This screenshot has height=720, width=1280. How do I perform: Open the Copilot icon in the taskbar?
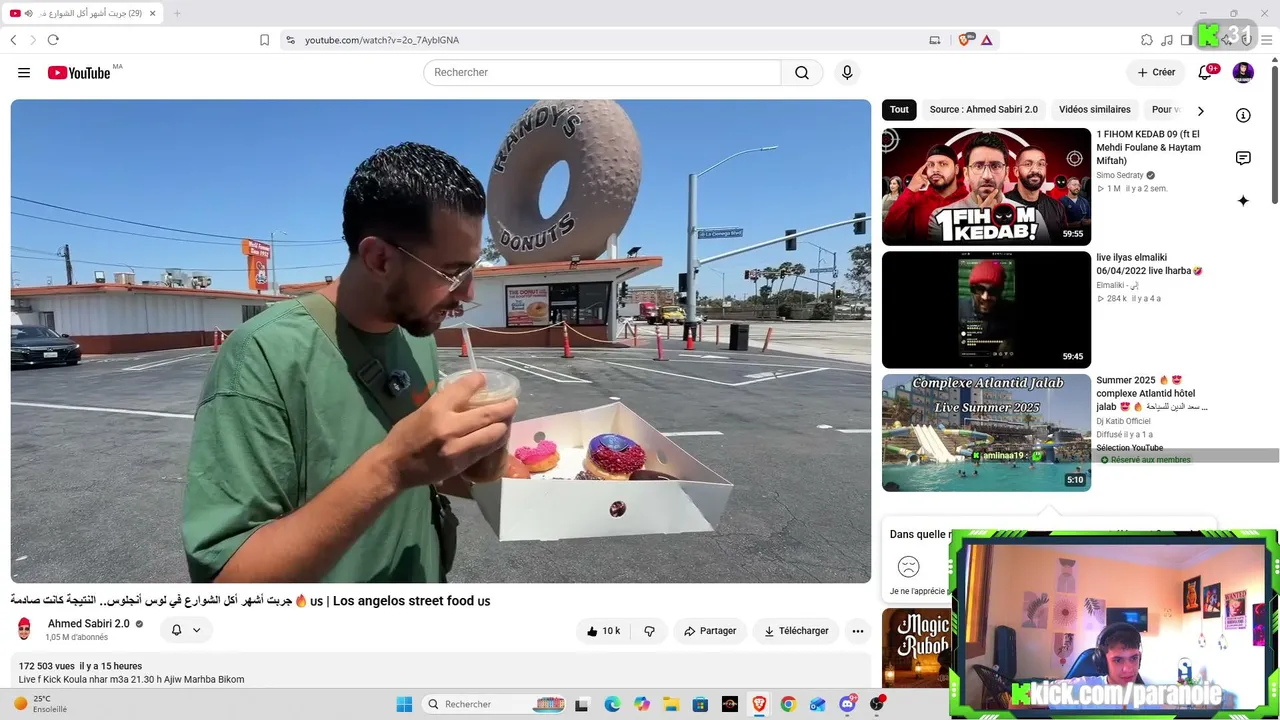click(x=641, y=704)
